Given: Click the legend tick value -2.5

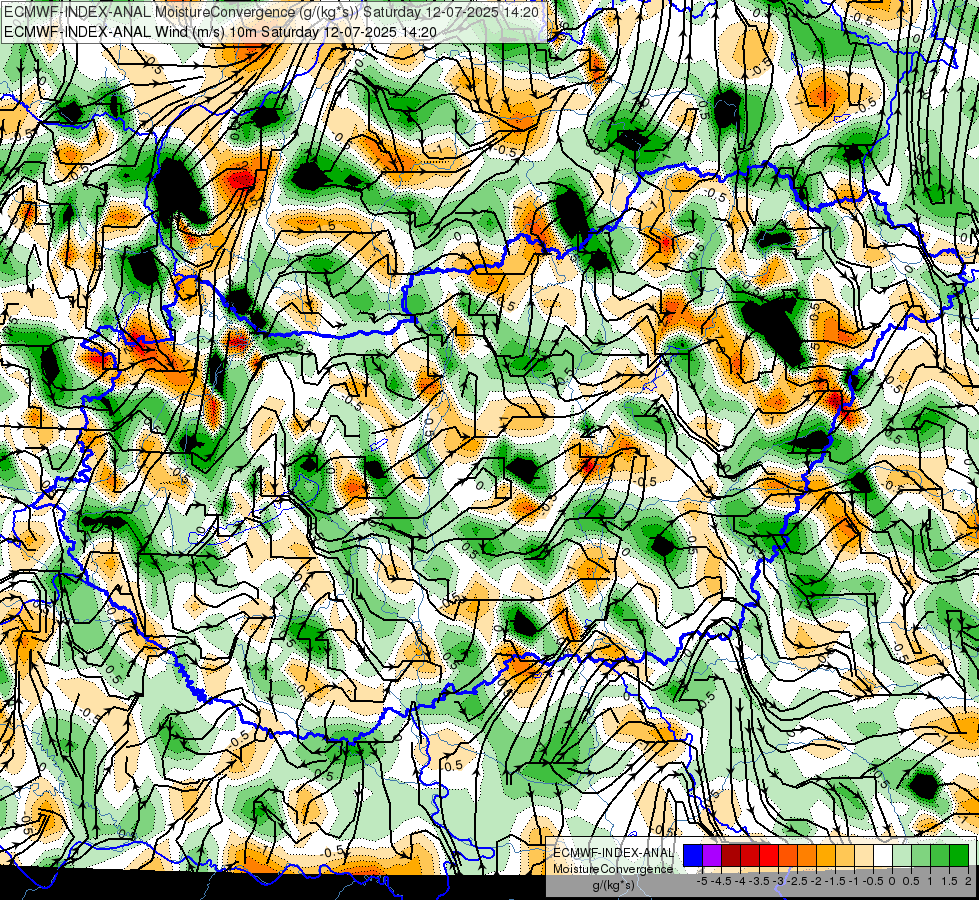Looking at the screenshot, I should point(797,881).
